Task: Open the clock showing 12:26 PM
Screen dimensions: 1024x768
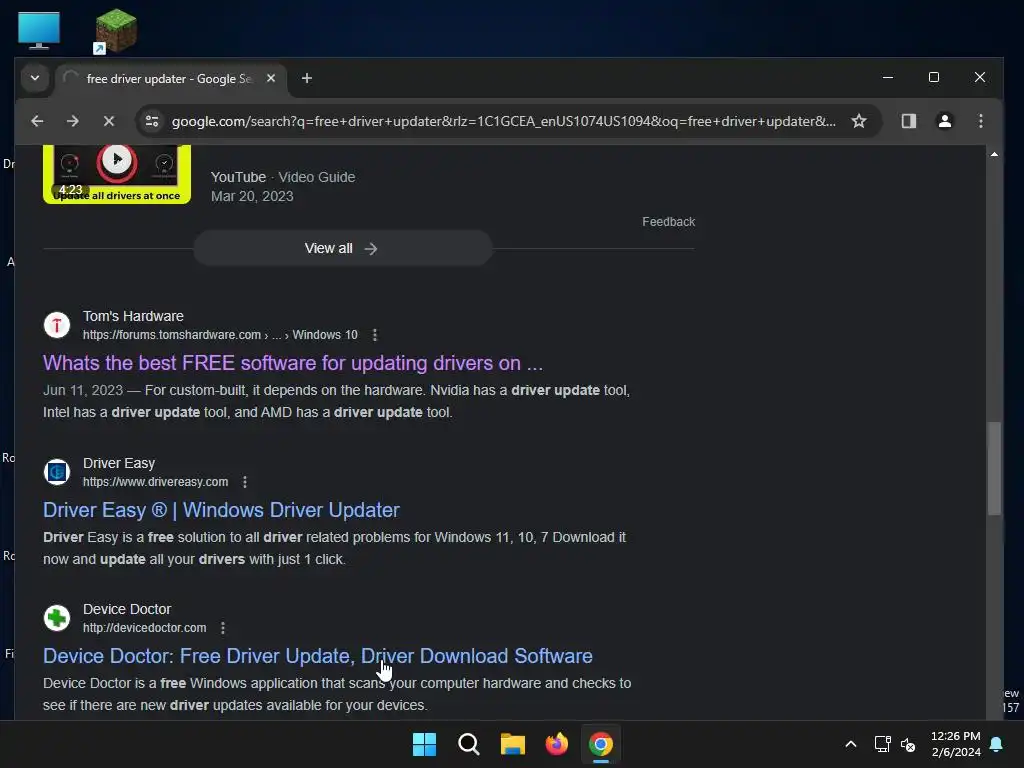Action: click(955, 744)
